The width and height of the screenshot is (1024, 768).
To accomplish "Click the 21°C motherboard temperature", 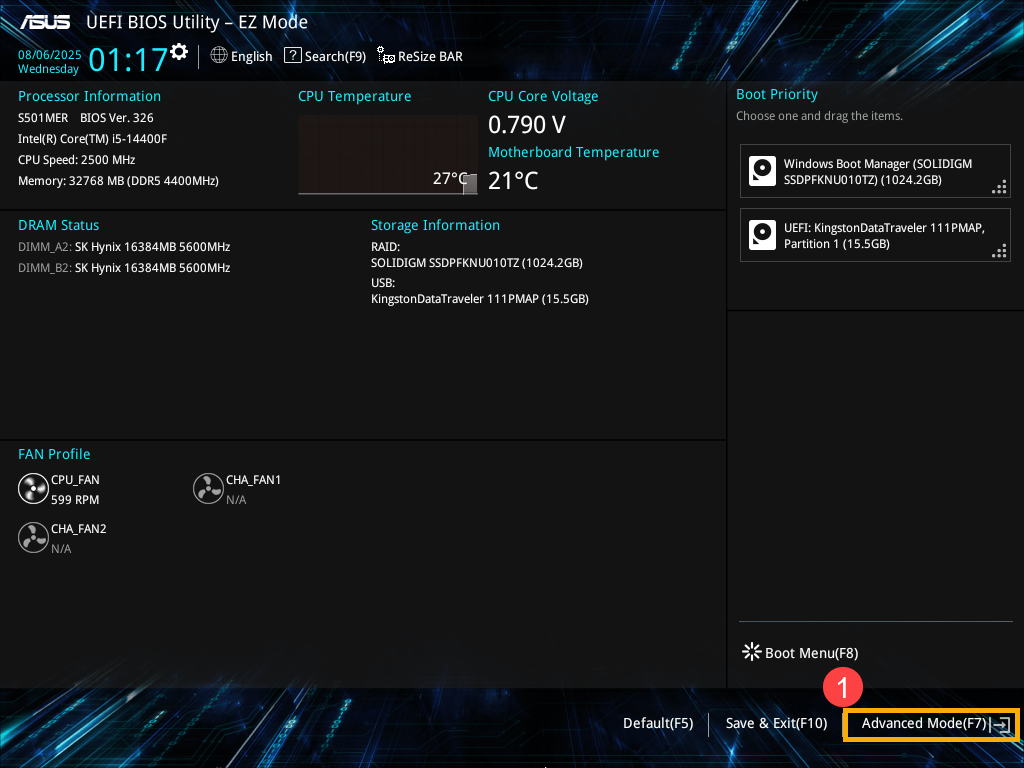I will click(513, 180).
